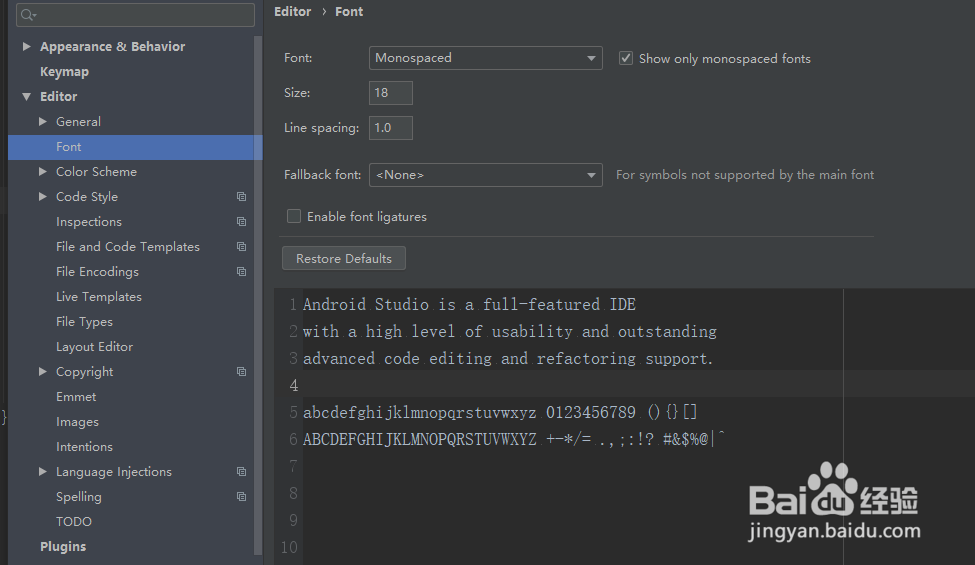Click preview line 'Android Studio is a full-featured IDE'
This screenshot has width=975, height=565.
point(469,305)
